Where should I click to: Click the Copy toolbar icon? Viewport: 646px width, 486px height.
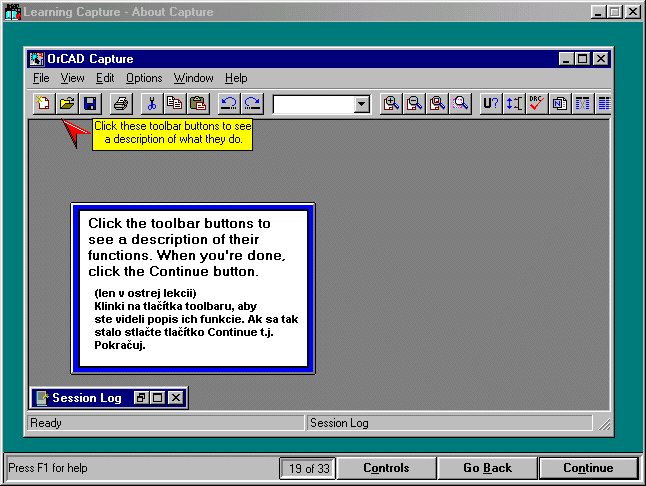pyautogui.click(x=175, y=103)
